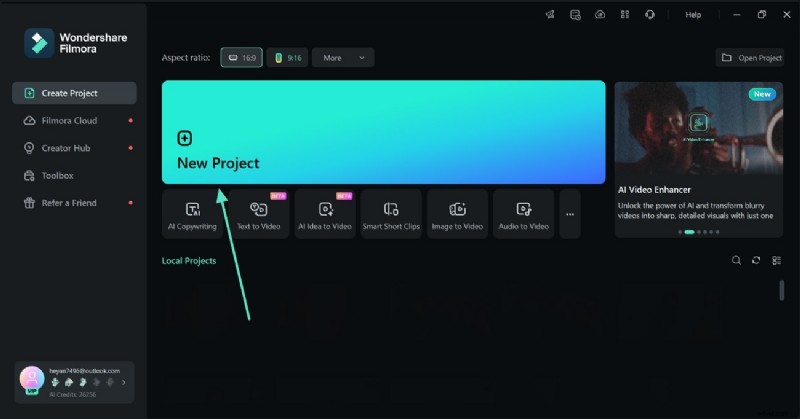Open Creator Hub in sidebar
The image size is (800, 419).
[x=74, y=148]
